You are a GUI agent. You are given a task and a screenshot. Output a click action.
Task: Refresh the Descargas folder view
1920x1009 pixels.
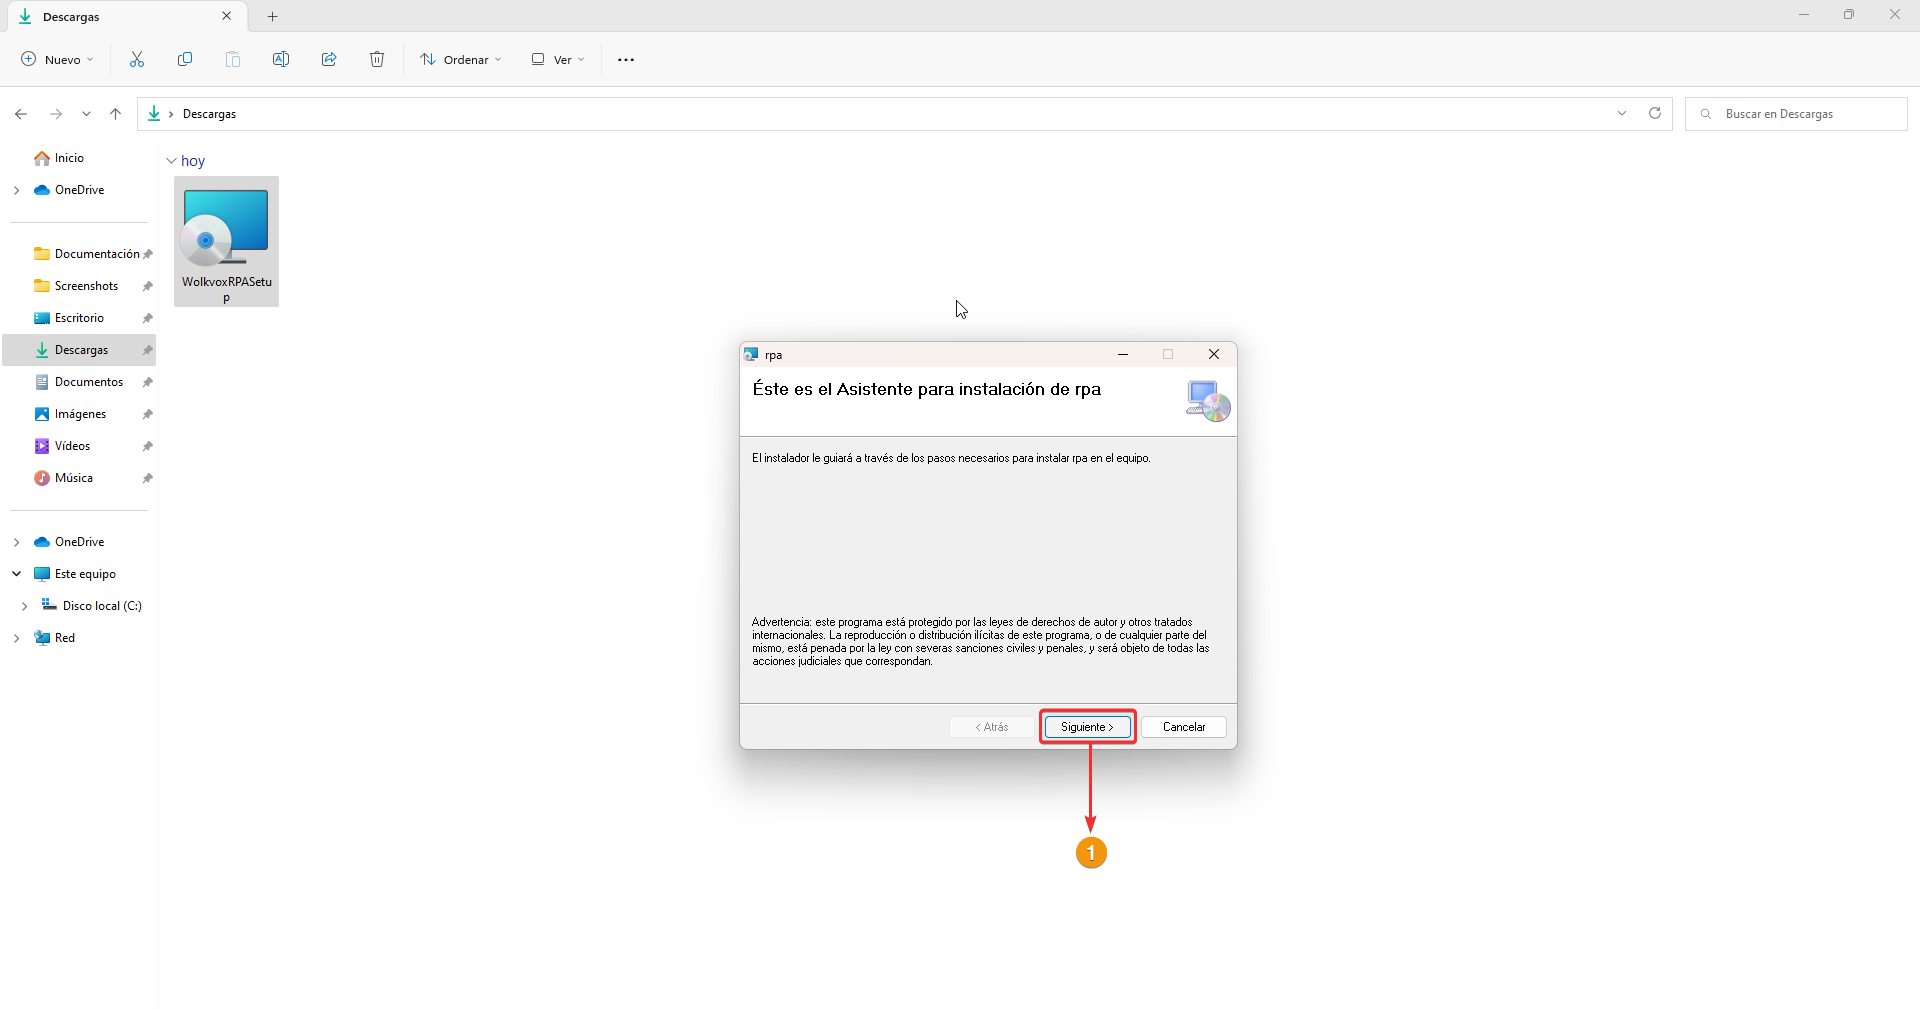pos(1655,114)
